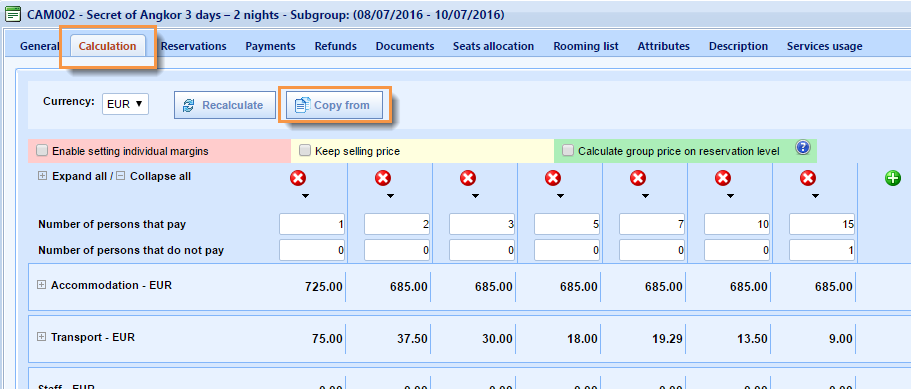The width and height of the screenshot is (911, 389).
Task: Open dropdown arrow for the 15-person column
Action: (815, 196)
